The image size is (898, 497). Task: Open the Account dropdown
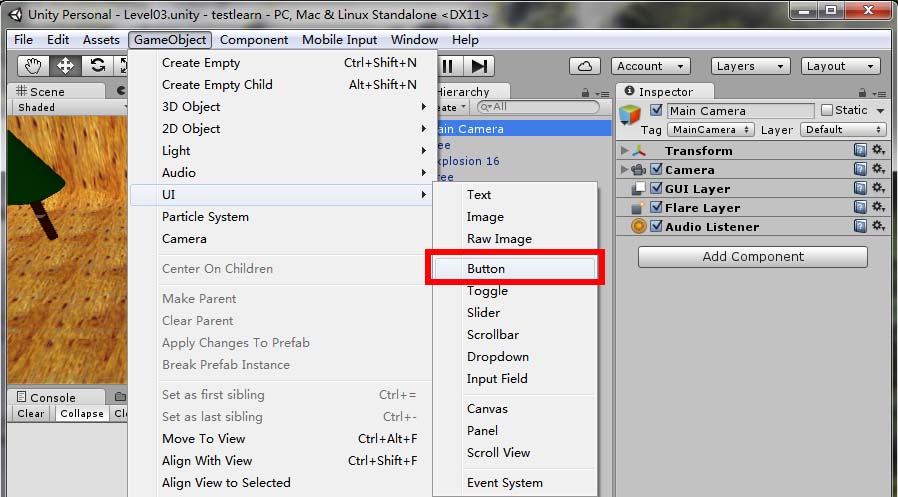click(651, 66)
